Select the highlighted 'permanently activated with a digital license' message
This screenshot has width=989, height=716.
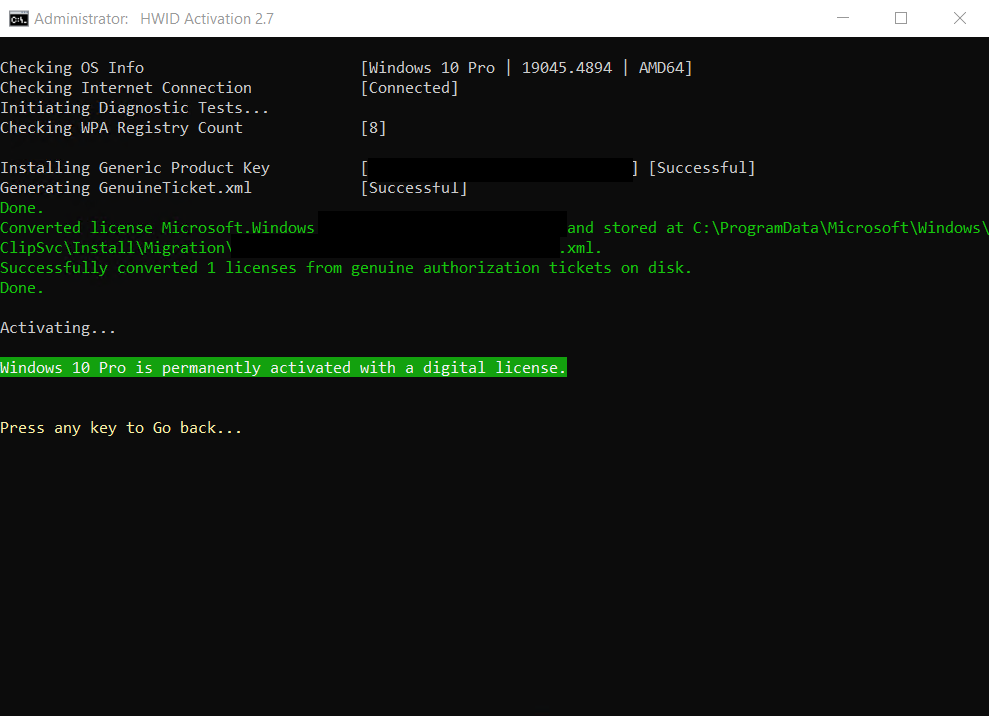(283, 367)
